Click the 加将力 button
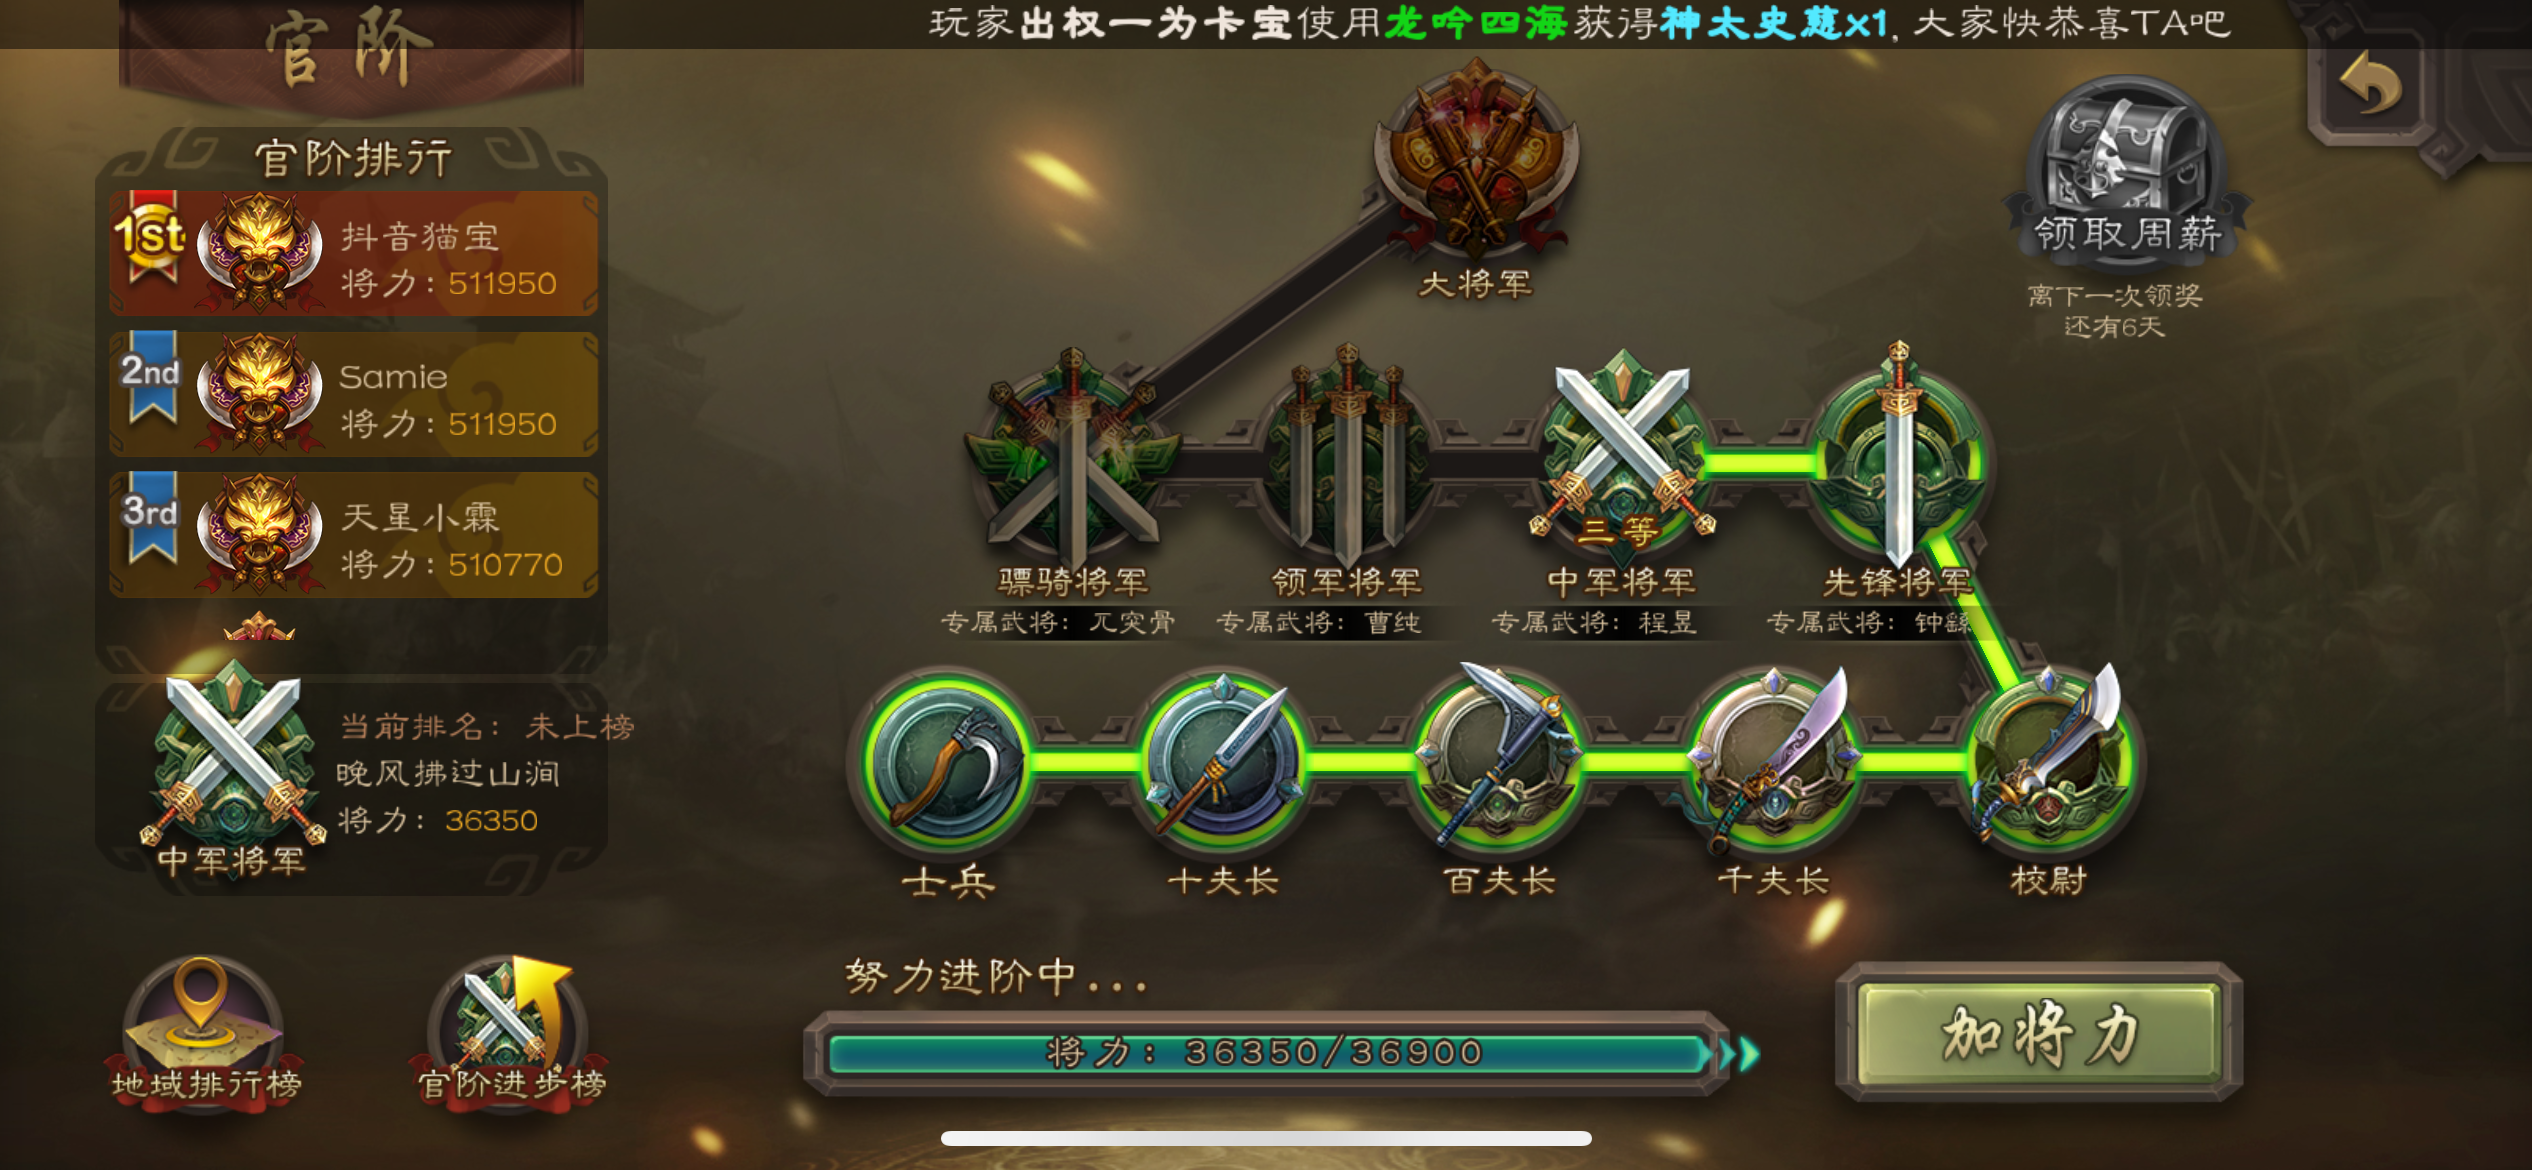The image size is (2532, 1170). (2040, 1033)
